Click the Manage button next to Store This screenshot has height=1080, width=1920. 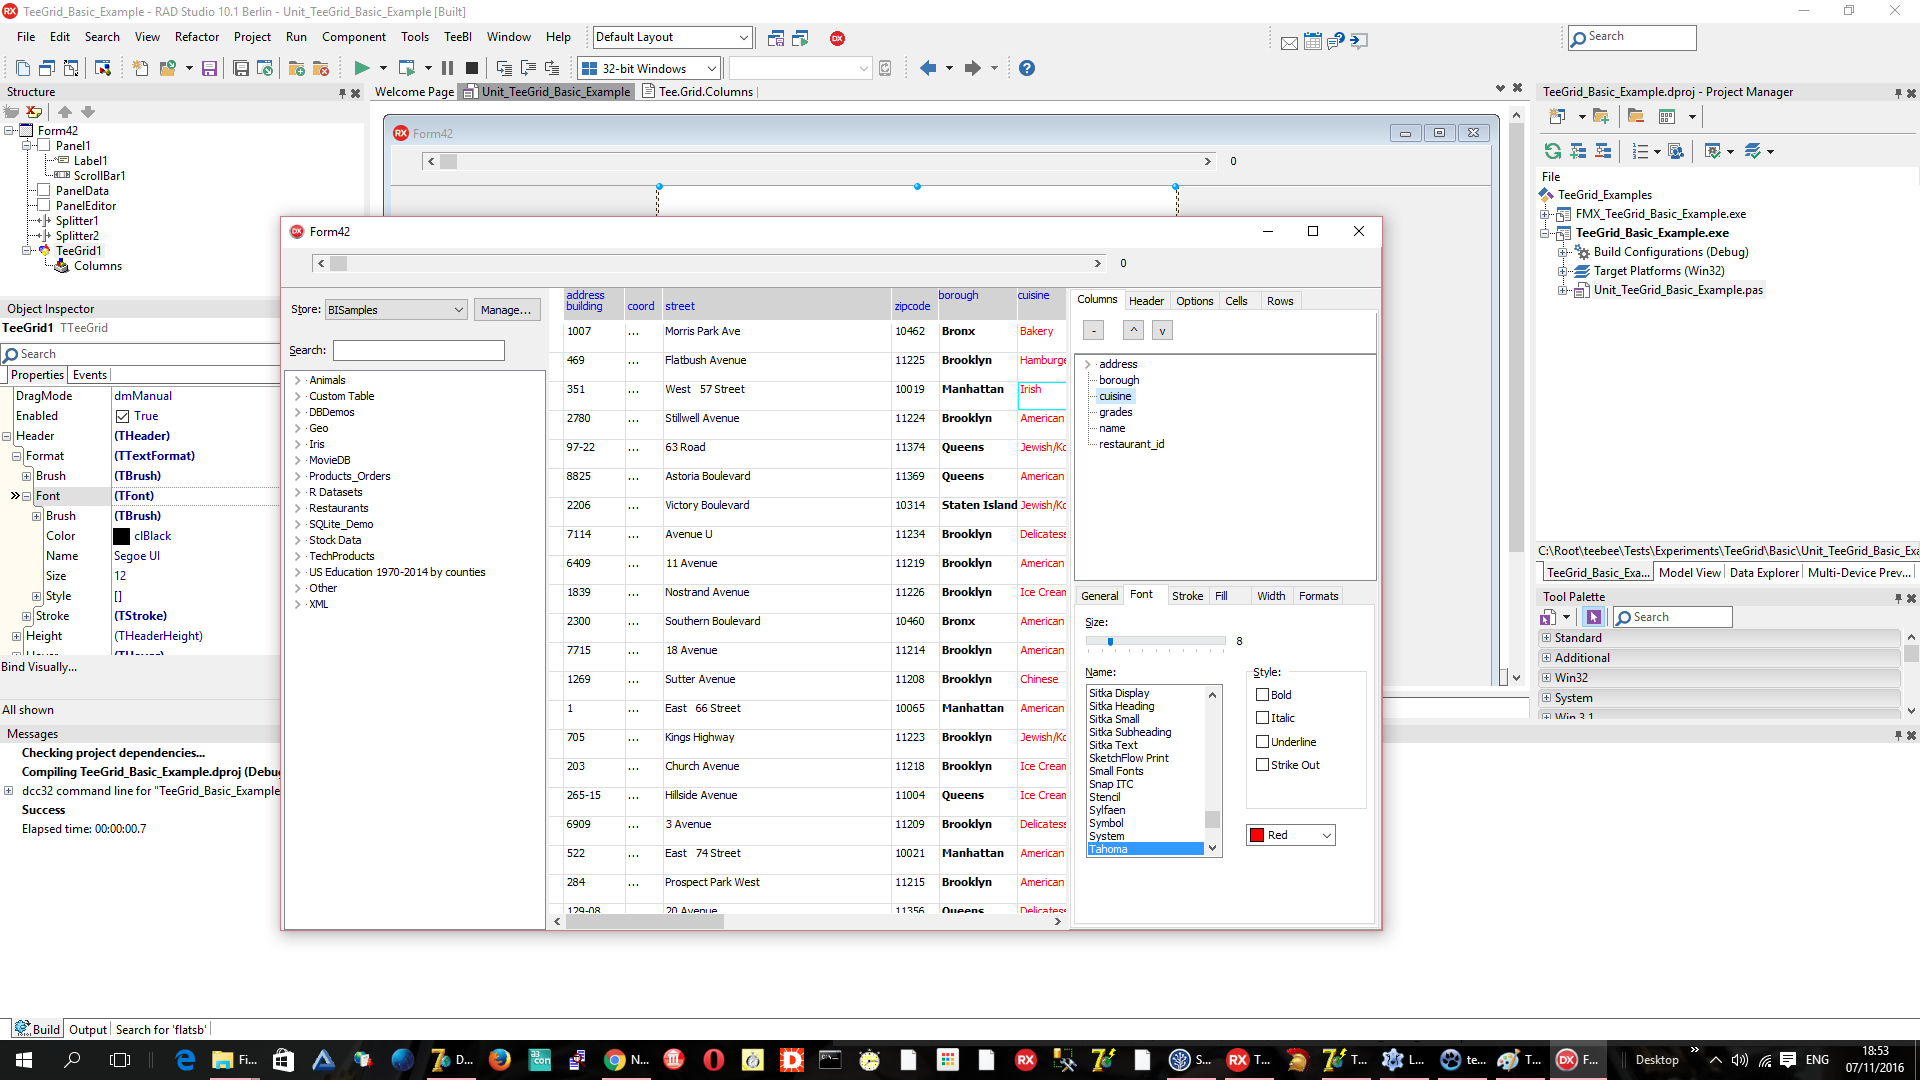[x=506, y=309]
